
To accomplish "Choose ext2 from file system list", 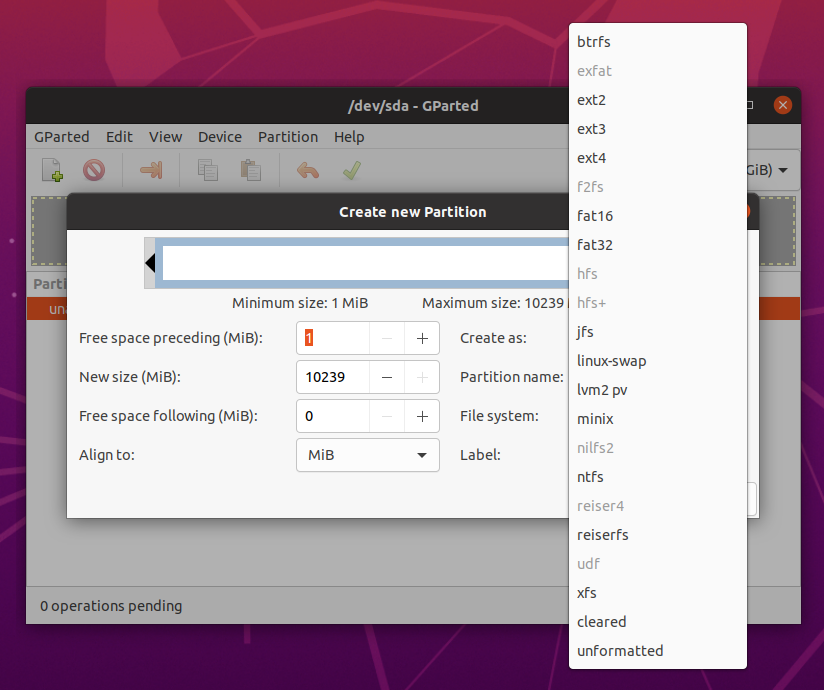I will [x=657, y=100].
